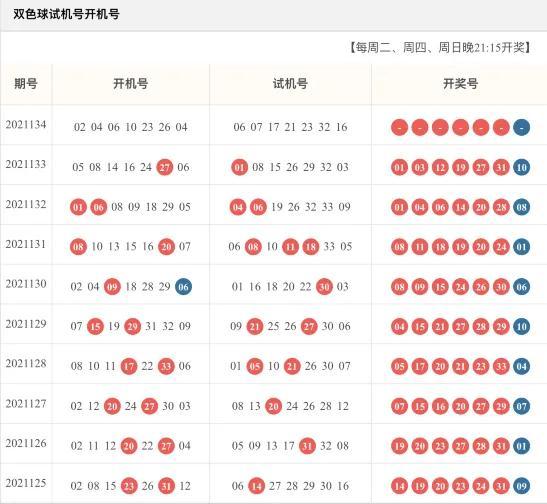Image resolution: width=547 pixels, height=504 pixels.
Task: Click red ball 05 in 2021128 试机号
Action: tap(255, 366)
